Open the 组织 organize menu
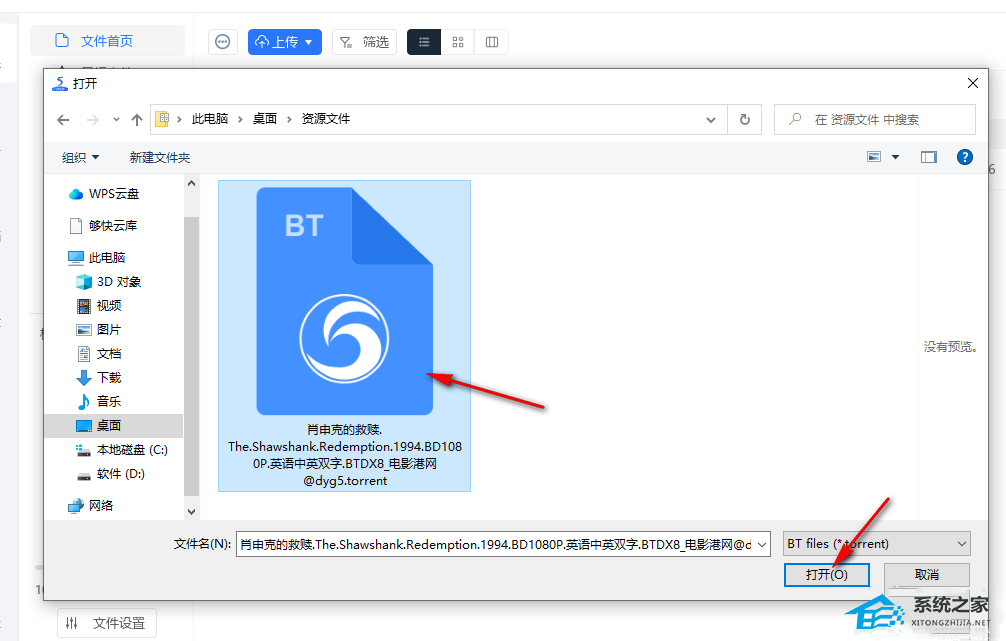Image resolution: width=1006 pixels, height=641 pixels. [x=80, y=157]
